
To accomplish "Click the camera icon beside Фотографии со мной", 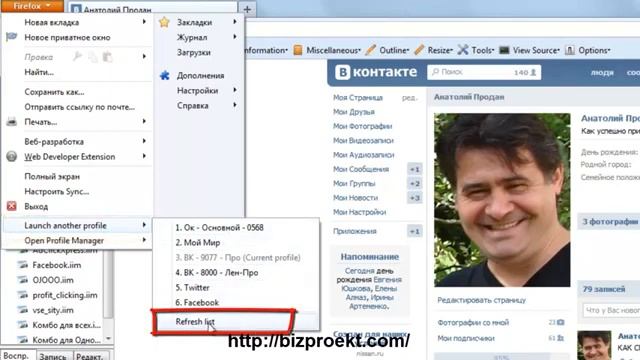I will (x=561, y=322).
